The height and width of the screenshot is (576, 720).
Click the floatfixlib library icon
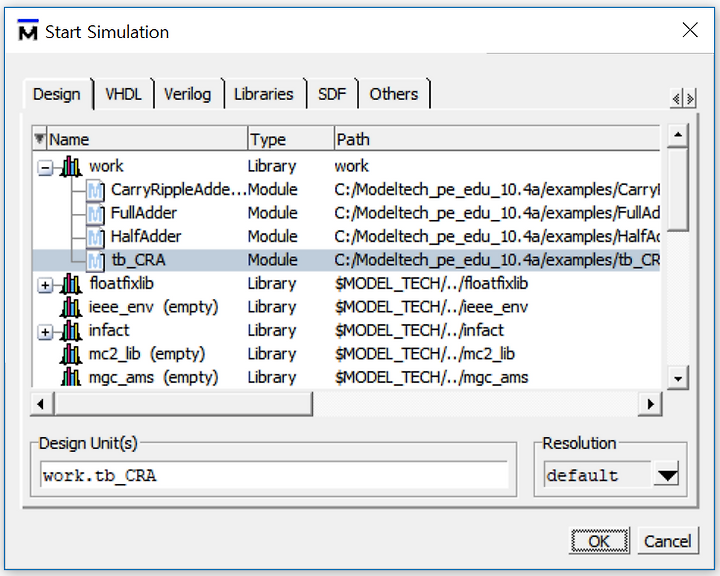click(x=71, y=284)
